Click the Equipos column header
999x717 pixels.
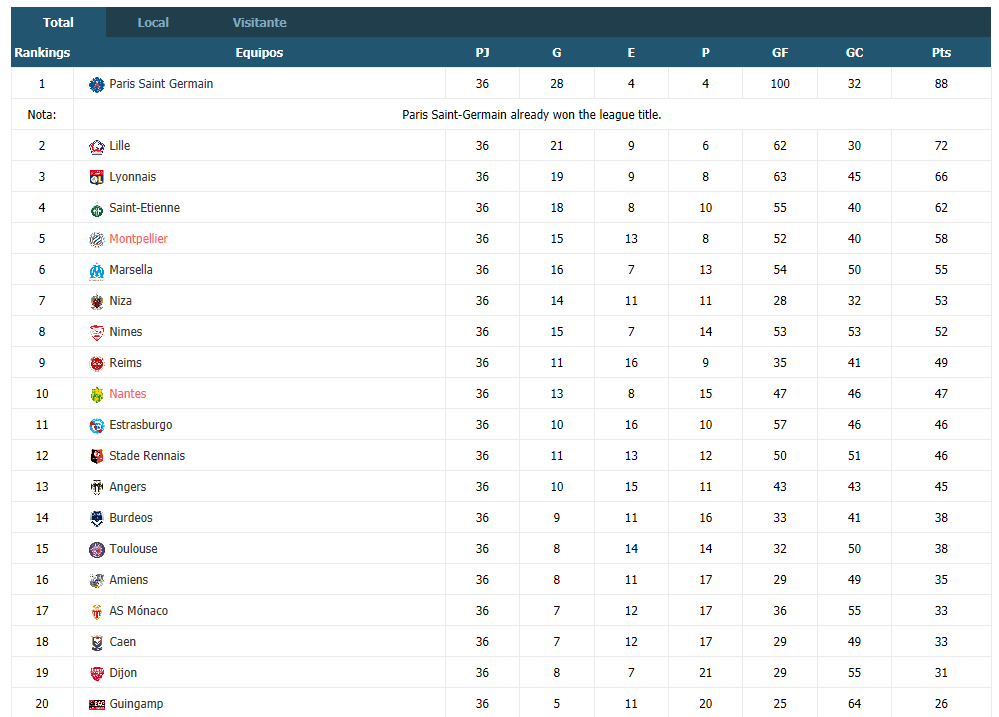[x=259, y=52]
